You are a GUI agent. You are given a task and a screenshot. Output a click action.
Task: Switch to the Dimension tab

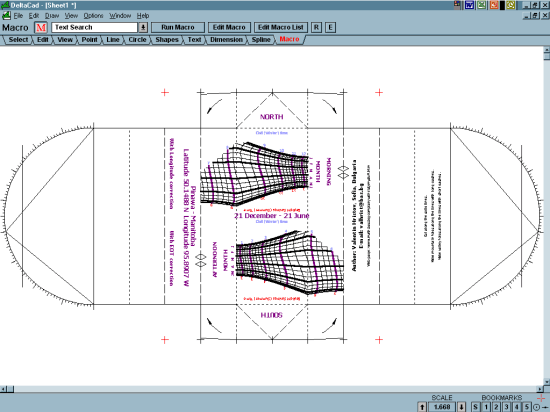coord(226,40)
